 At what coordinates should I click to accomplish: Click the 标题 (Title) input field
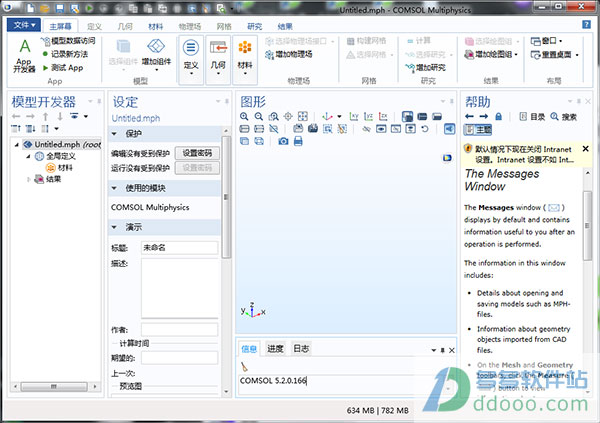coord(179,248)
